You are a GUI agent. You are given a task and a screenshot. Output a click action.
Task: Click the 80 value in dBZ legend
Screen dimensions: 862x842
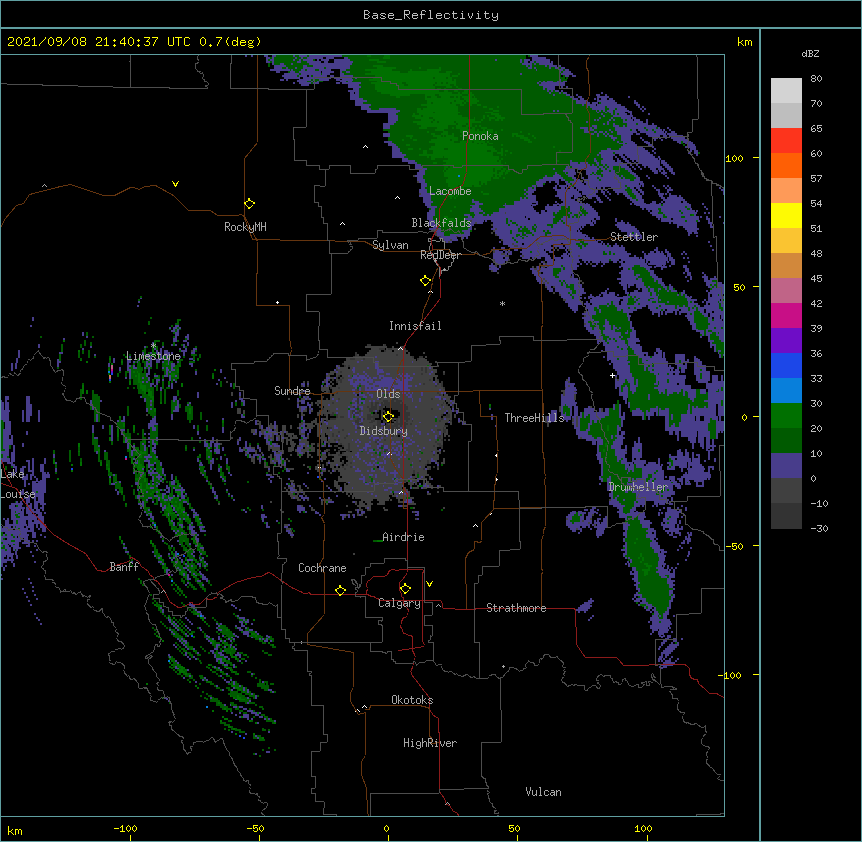click(x=816, y=79)
